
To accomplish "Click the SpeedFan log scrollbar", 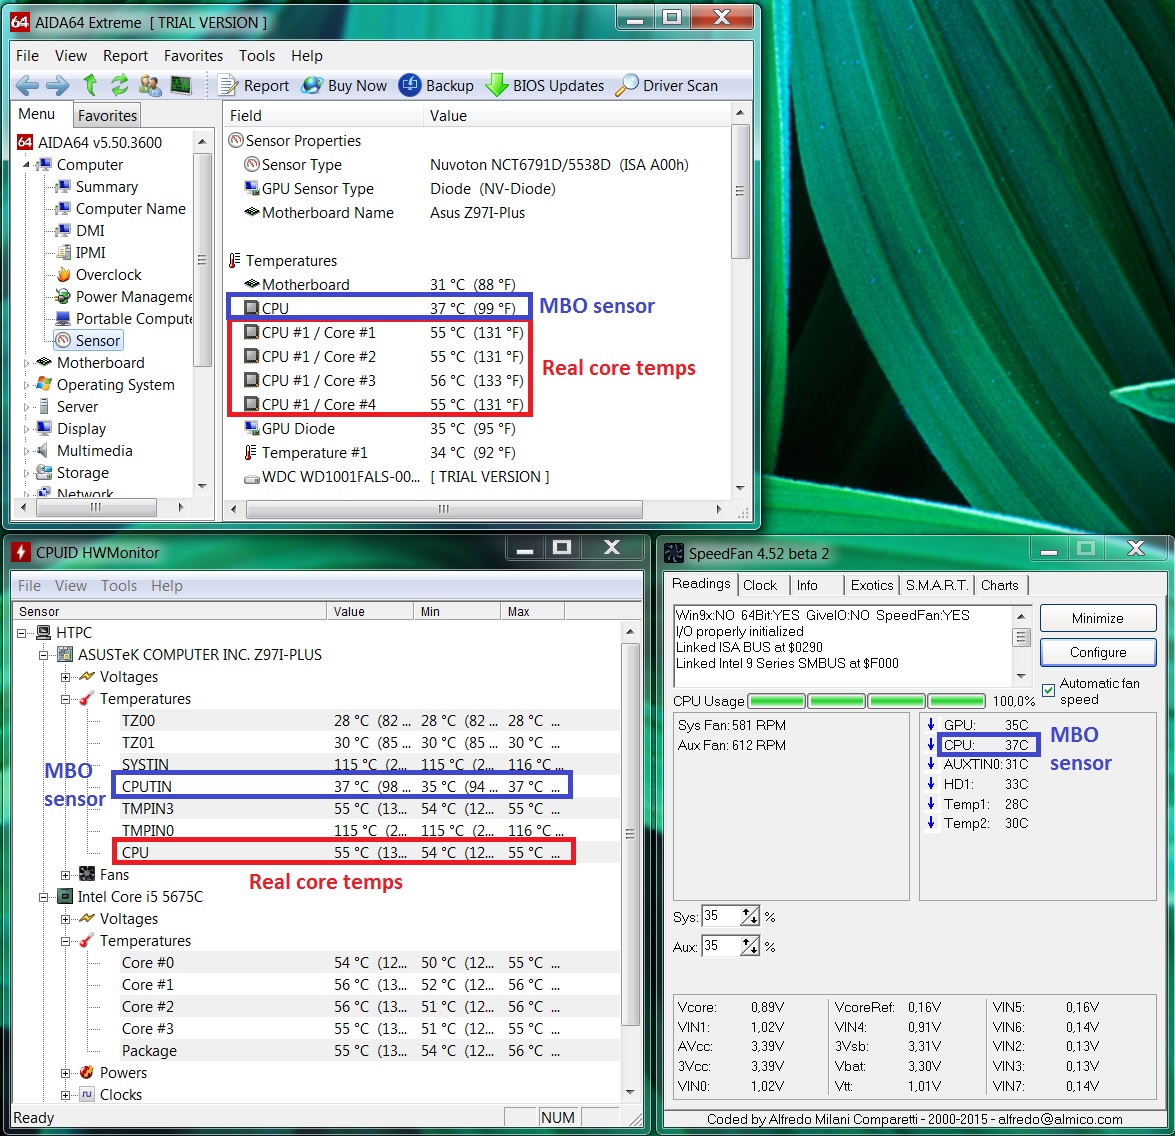I will coord(1021,646).
